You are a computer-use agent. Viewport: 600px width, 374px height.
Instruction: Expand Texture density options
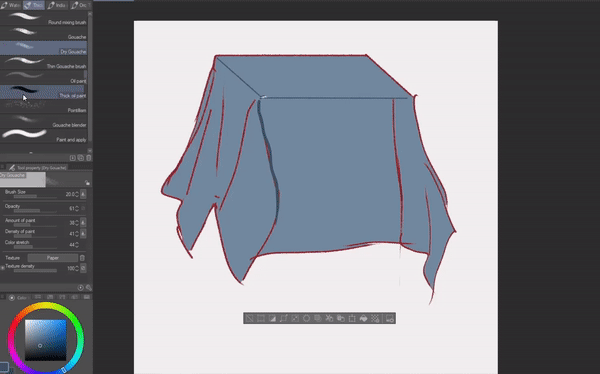coord(3,268)
